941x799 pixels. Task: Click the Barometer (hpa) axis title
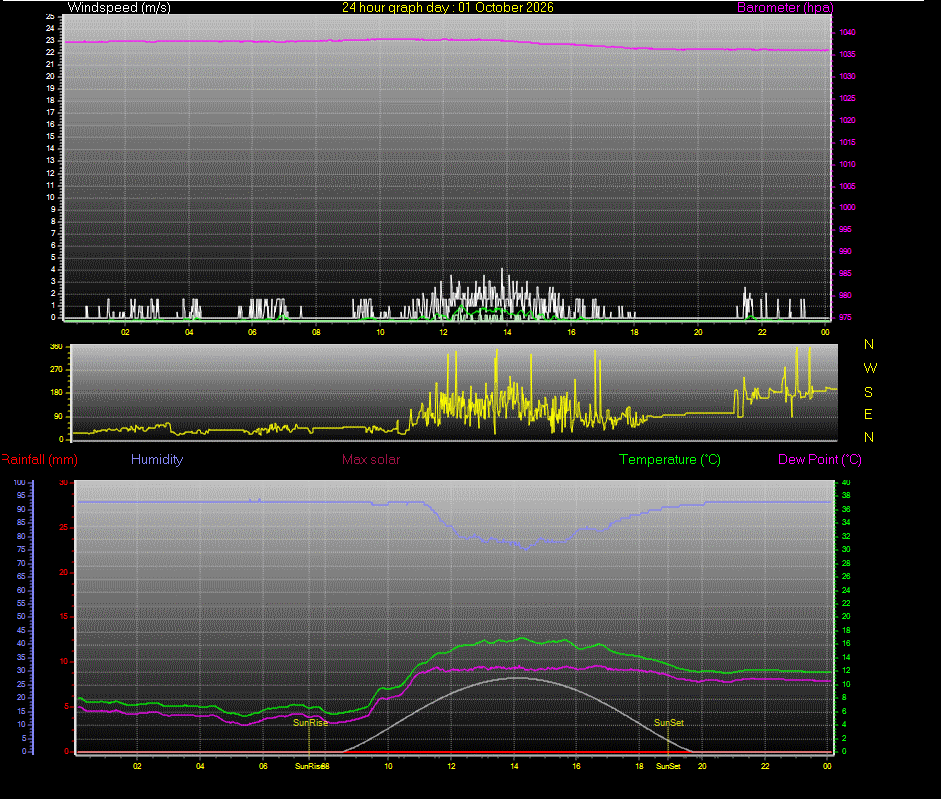(785, 7)
